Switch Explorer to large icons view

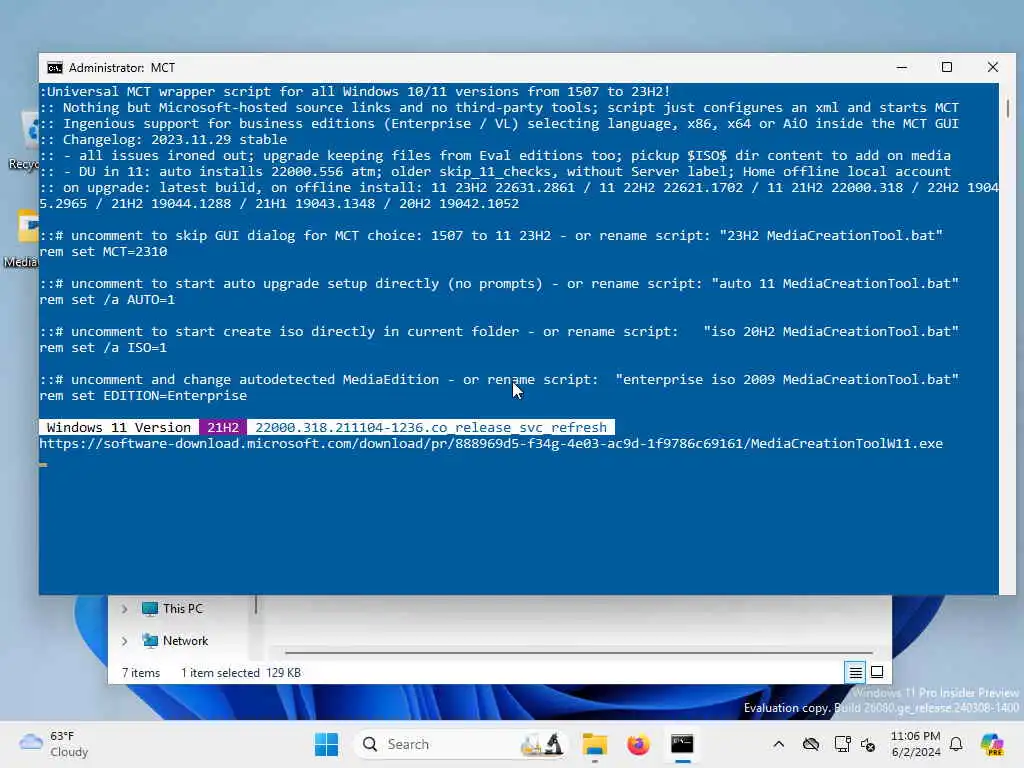pos(877,672)
